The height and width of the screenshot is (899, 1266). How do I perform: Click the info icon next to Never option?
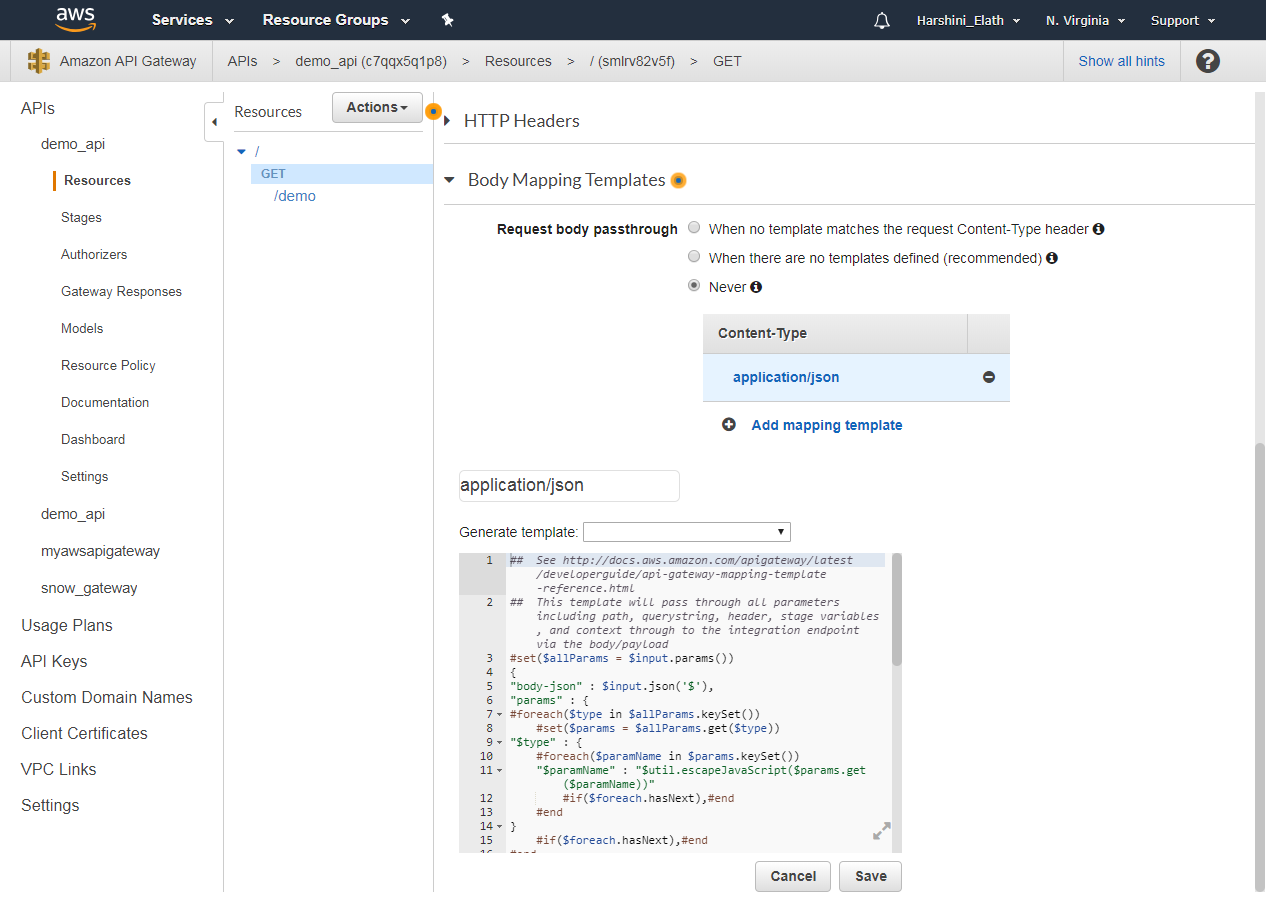[757, 287]
